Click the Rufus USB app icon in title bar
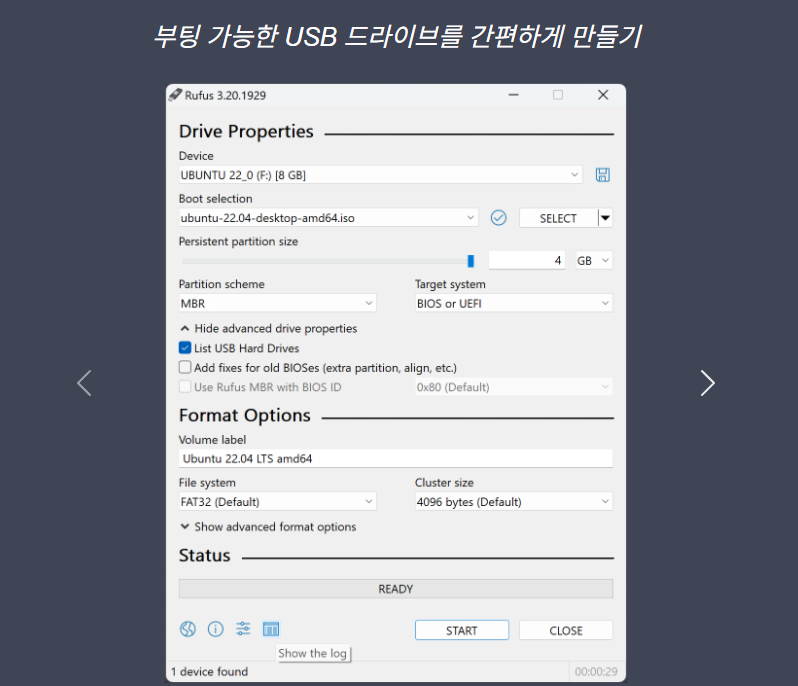This screenshot has width=798, height=686. [x=175, y=95]
